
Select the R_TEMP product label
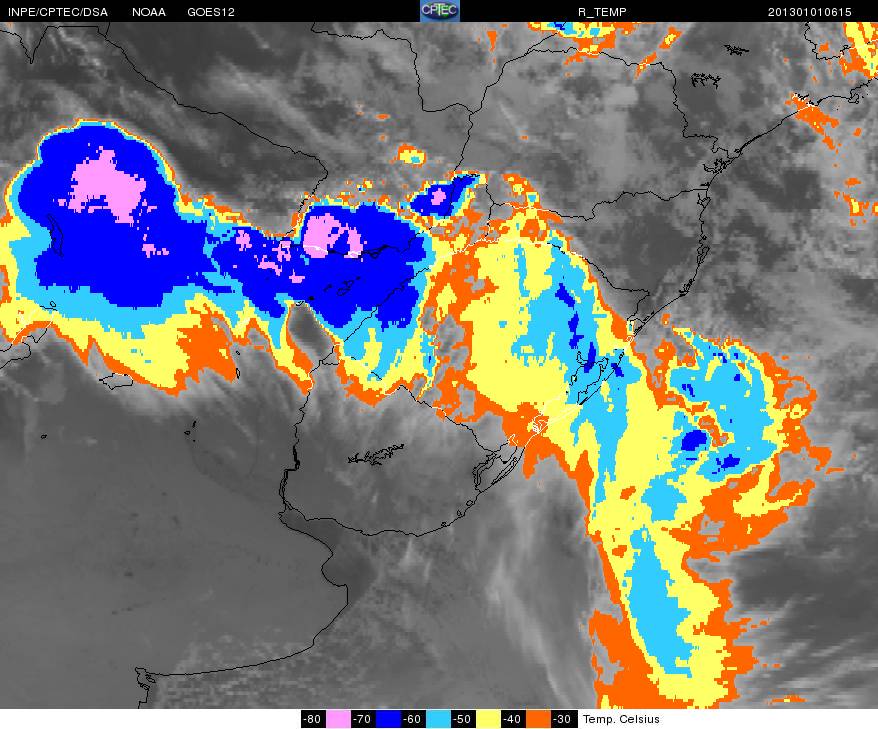603,12
